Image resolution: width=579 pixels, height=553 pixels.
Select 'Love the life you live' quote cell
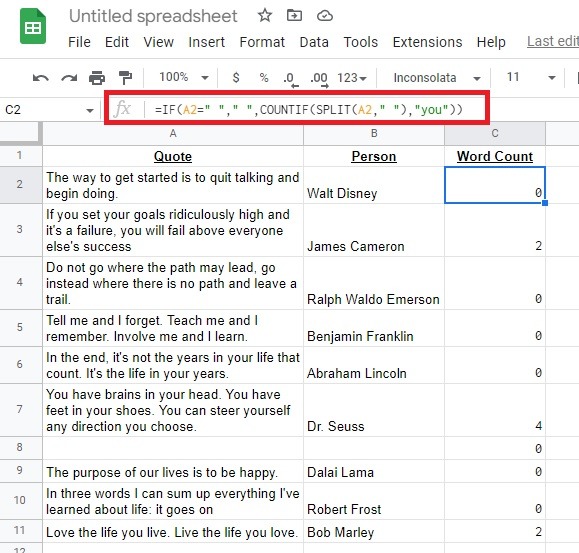[x=173, y=531]
